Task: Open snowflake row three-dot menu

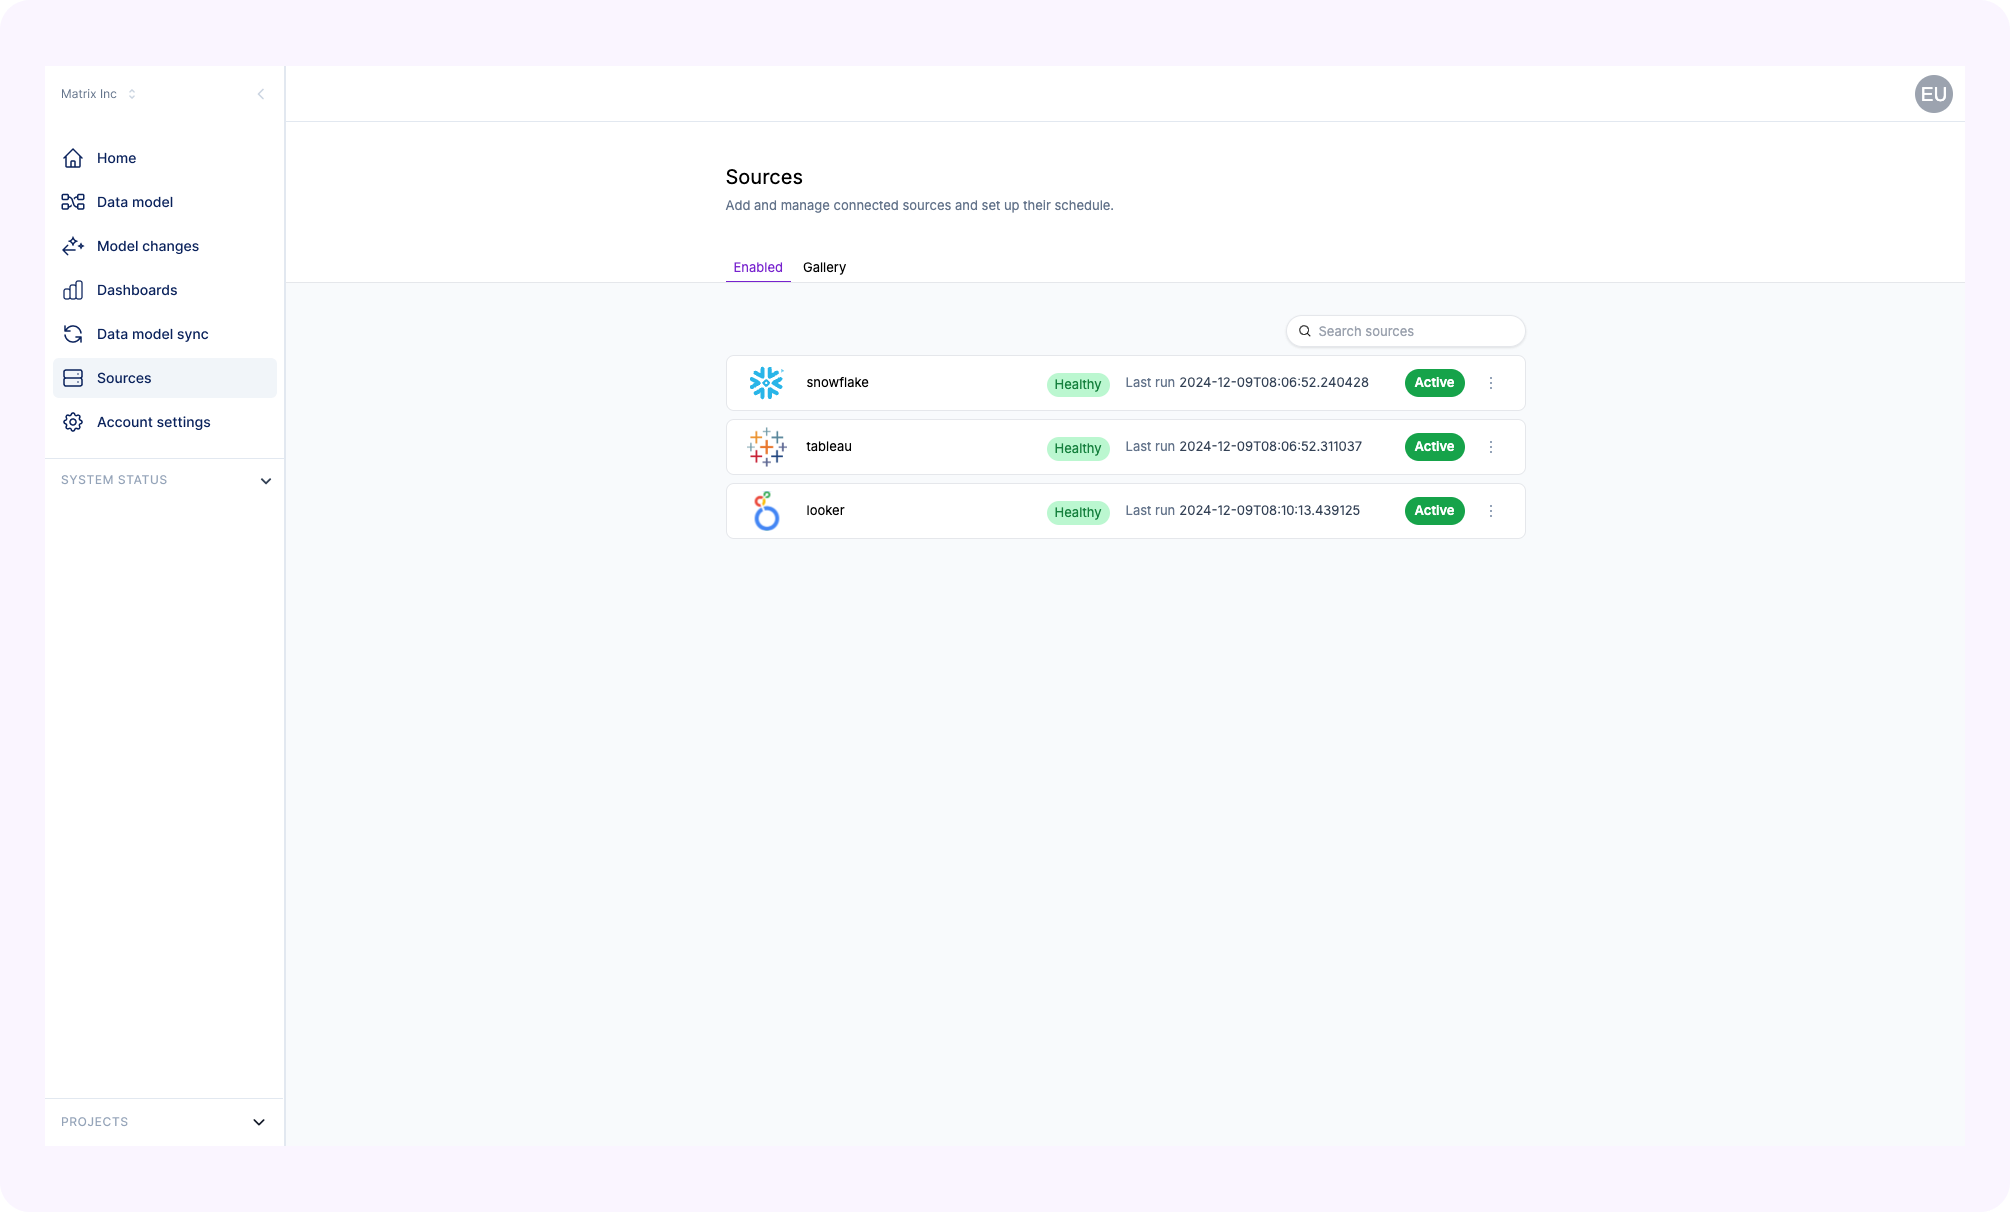Action: click(x=1490, y=383)
